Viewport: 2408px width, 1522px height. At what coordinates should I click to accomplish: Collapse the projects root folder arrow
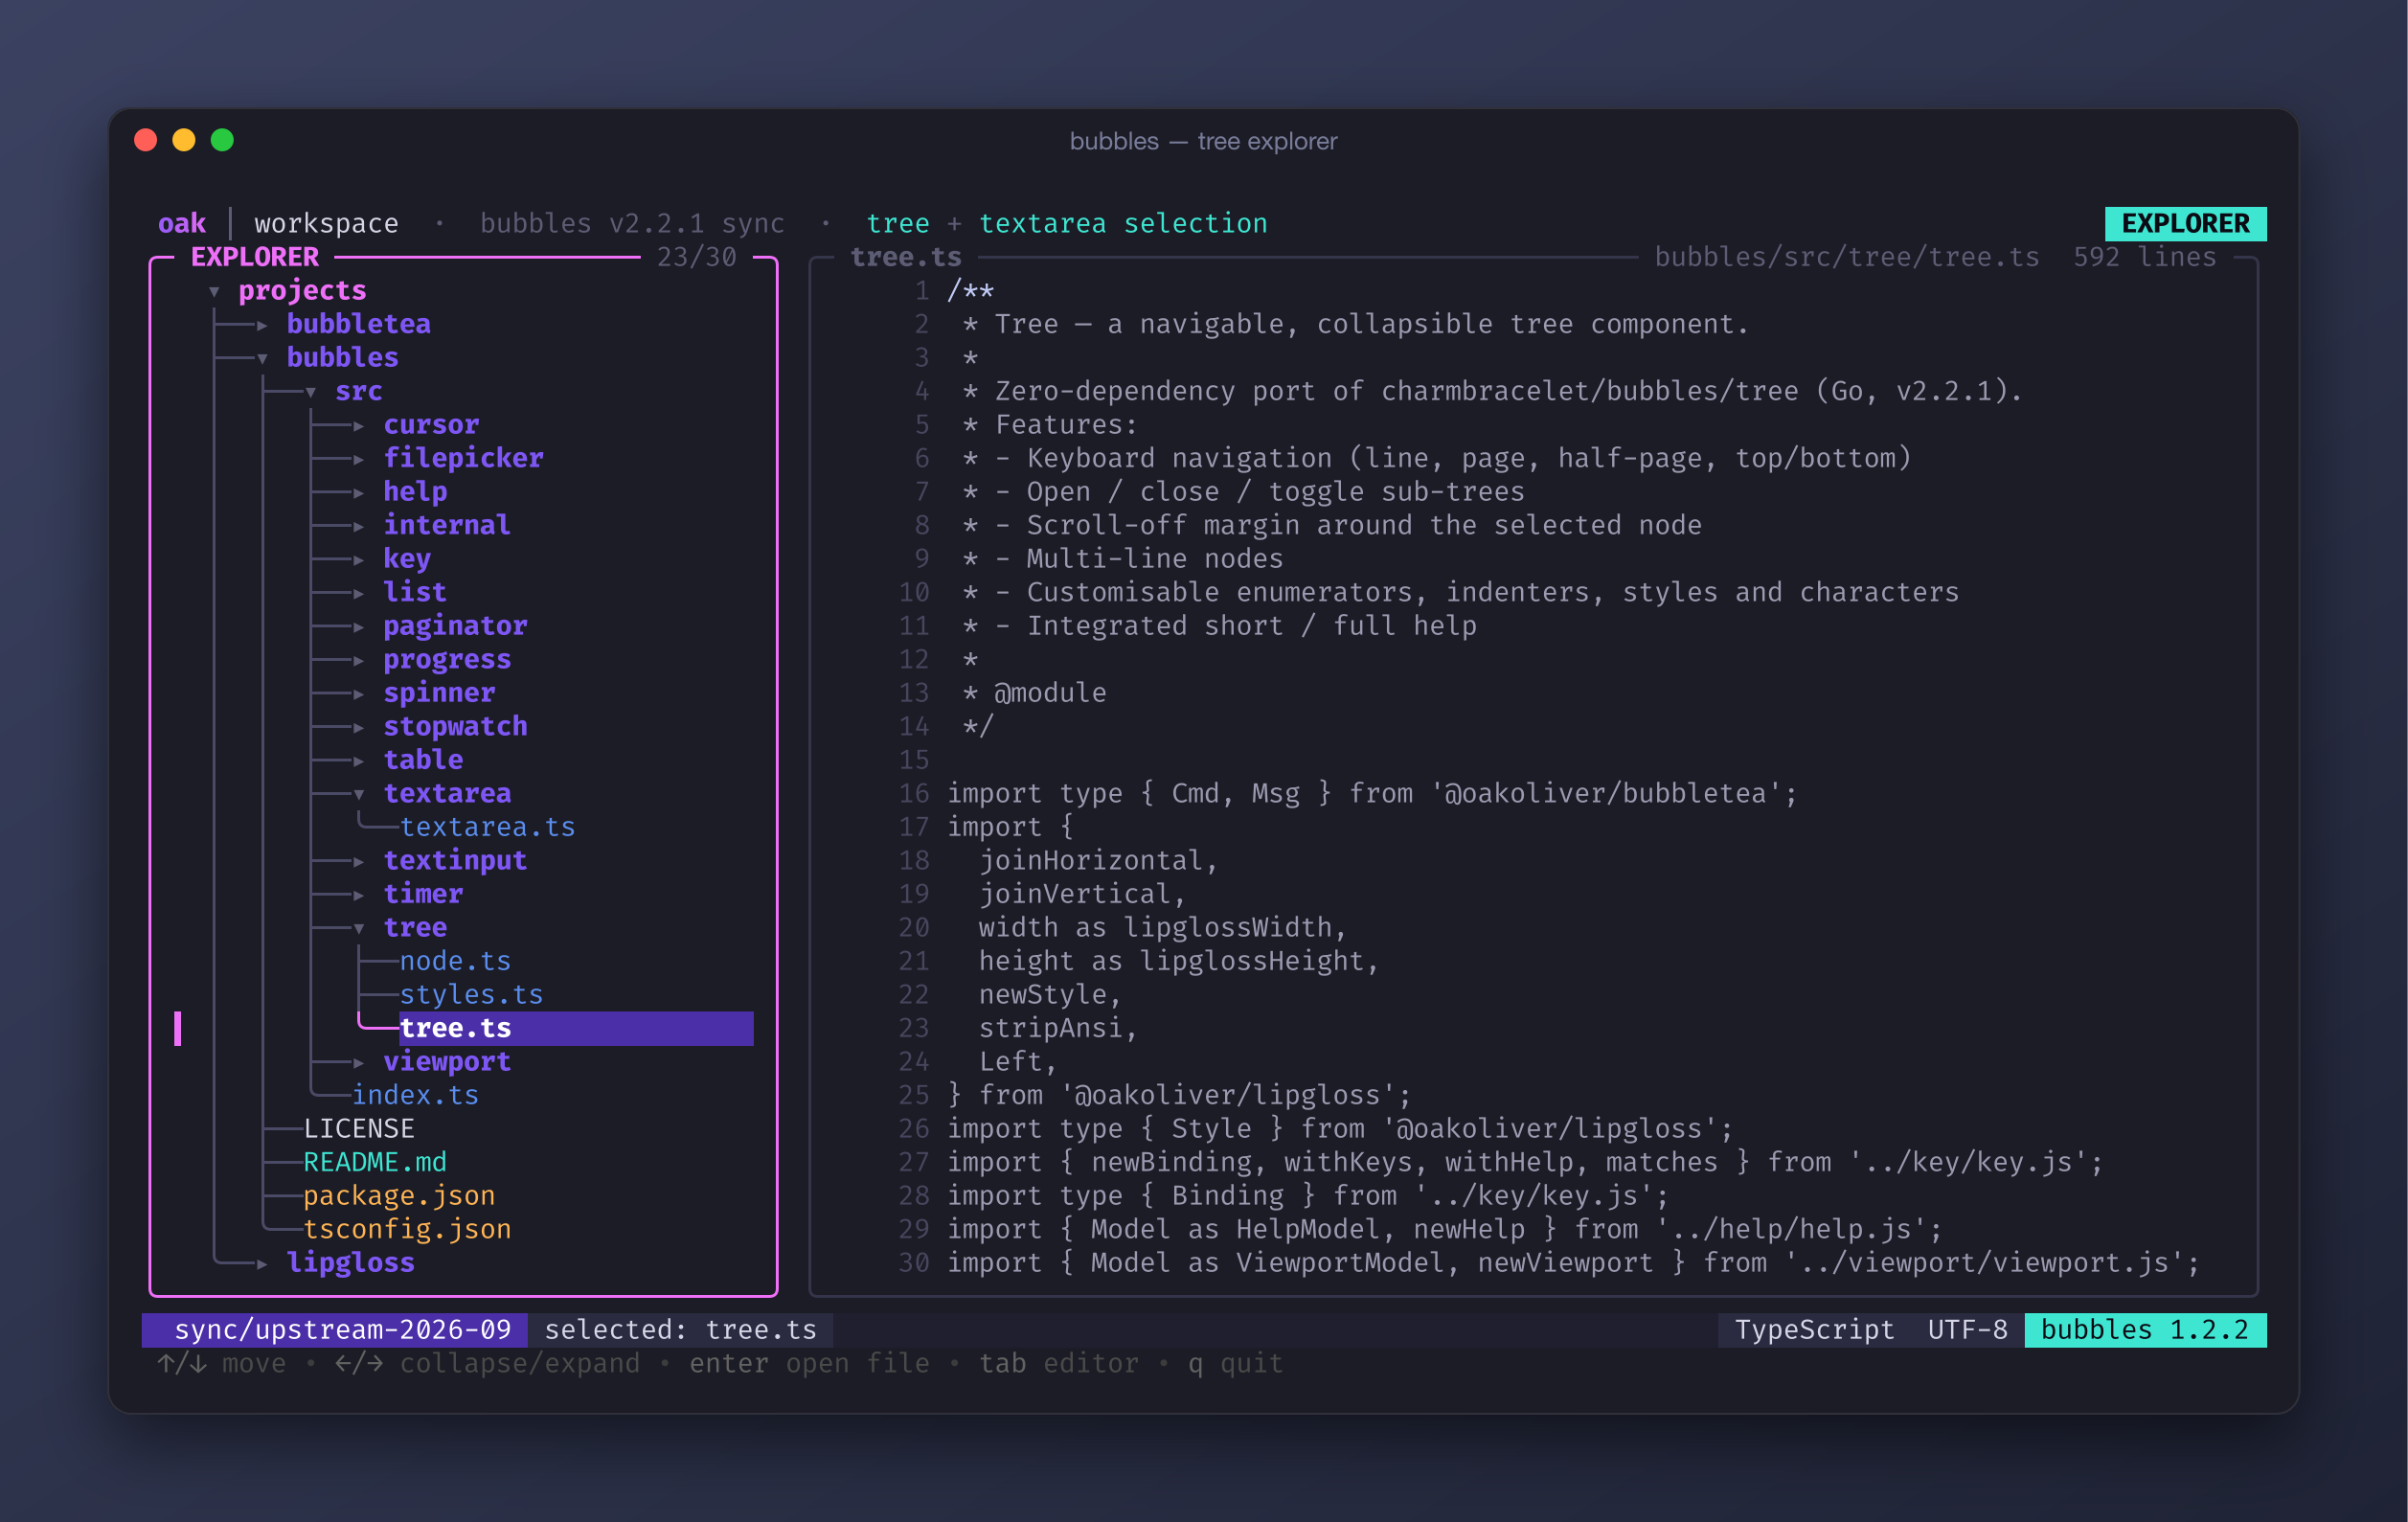pyautogui.click(x=214, y=292)
